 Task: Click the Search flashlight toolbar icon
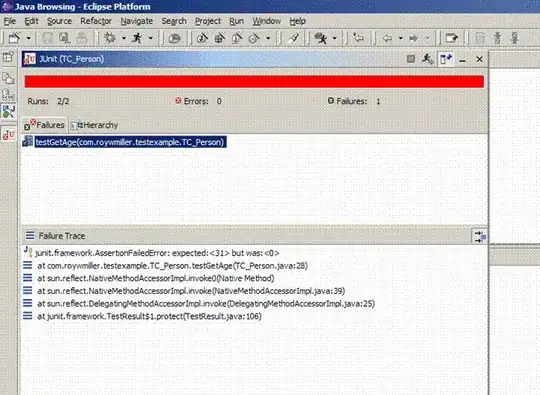coord(294,38)
